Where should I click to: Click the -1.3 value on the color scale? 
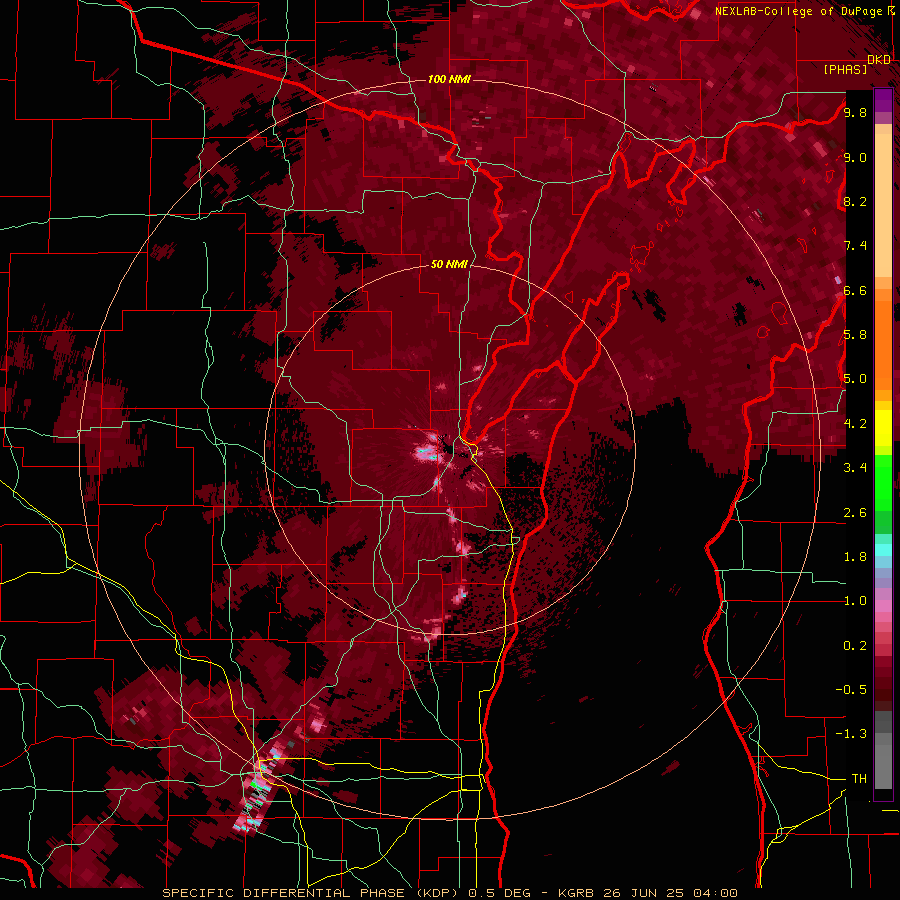851,734
